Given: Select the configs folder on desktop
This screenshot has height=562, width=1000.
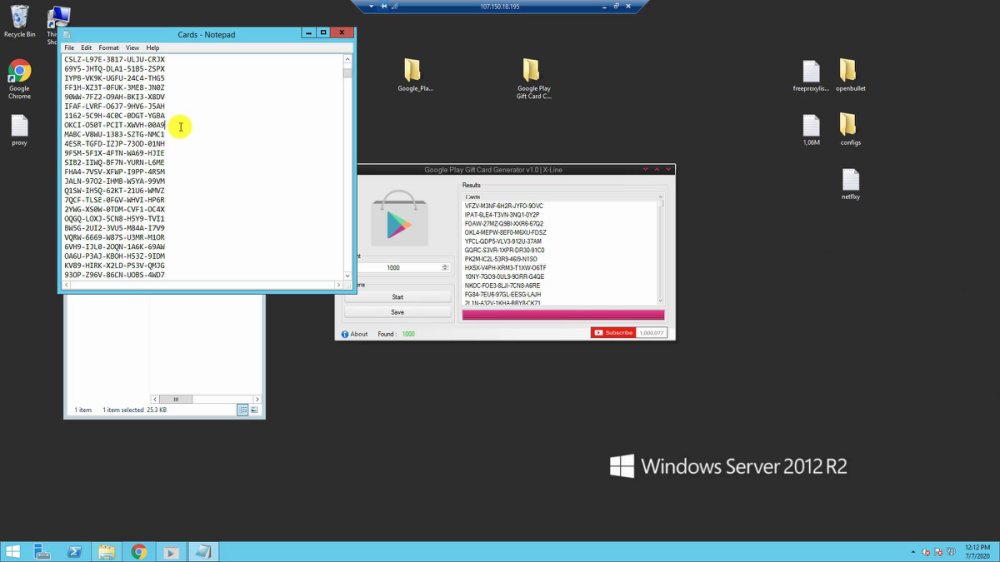Looking at the screenshot, I should coord(849,129).
